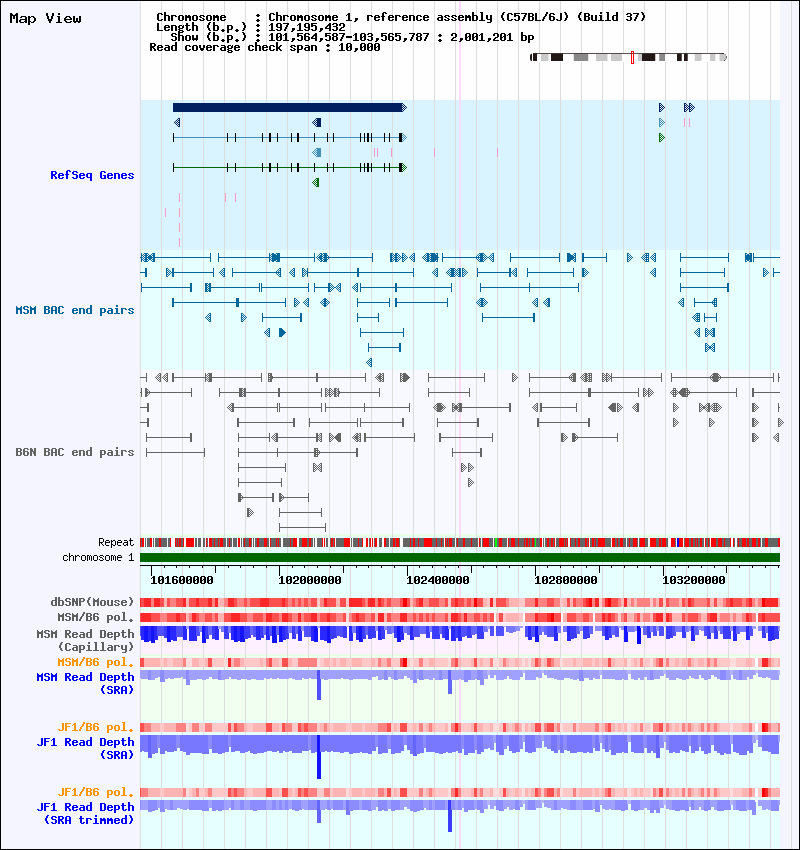Click the 102000000 ruler position label
This screenshot has height=850, width=800.
309,580
